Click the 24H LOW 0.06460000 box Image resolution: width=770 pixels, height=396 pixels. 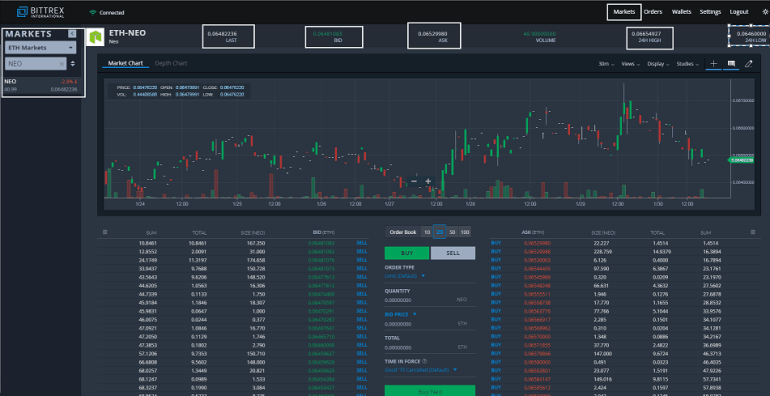749,35
